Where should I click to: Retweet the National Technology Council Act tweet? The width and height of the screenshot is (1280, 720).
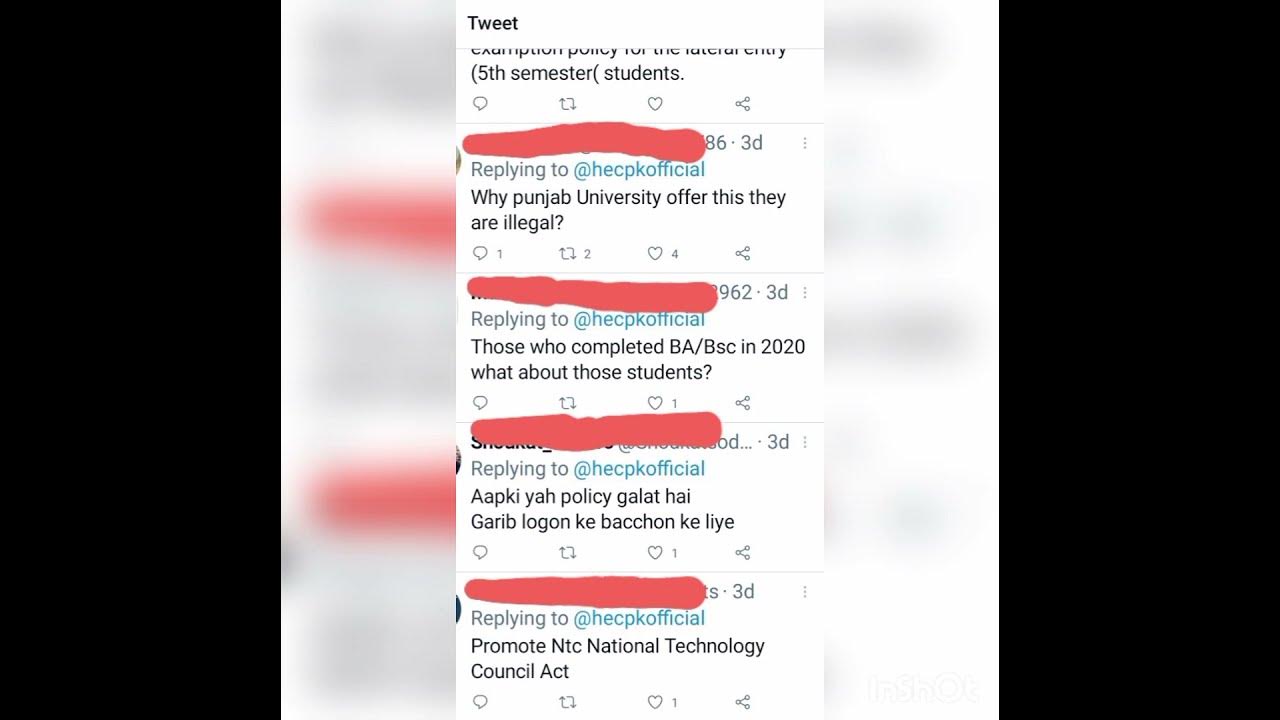tap(567, 702)
